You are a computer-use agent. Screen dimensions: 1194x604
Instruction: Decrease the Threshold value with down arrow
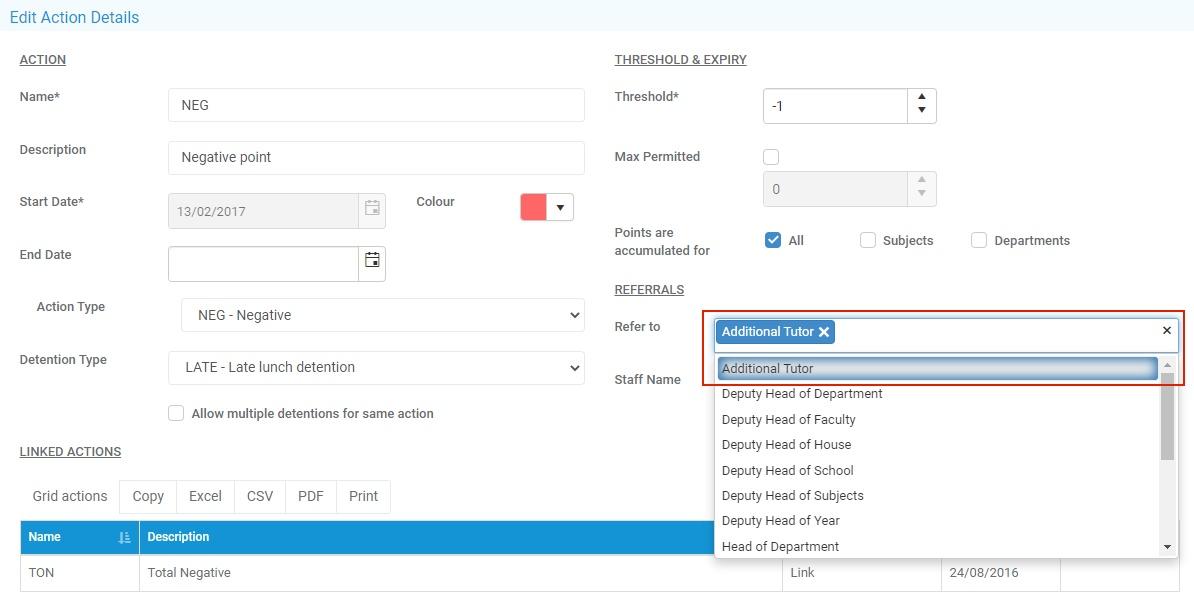pos(921,112)
